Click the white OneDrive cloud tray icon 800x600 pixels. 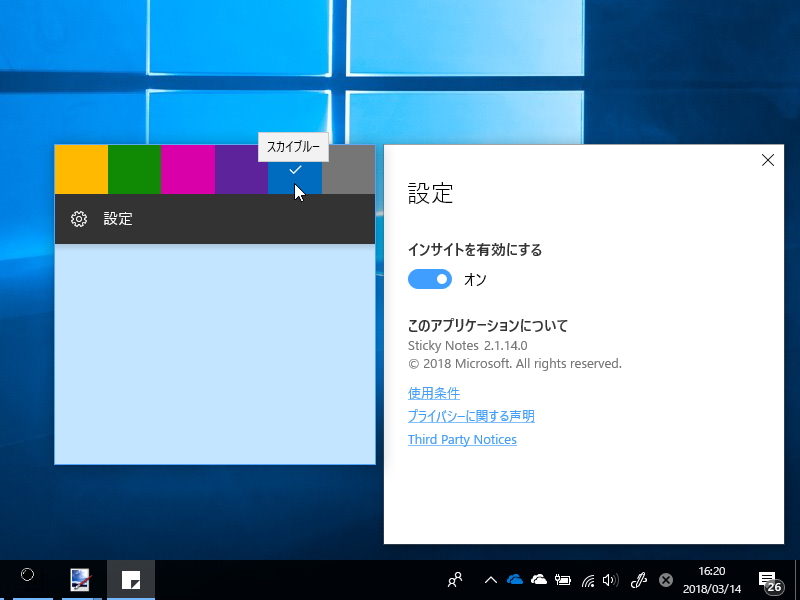pos(539,579)
